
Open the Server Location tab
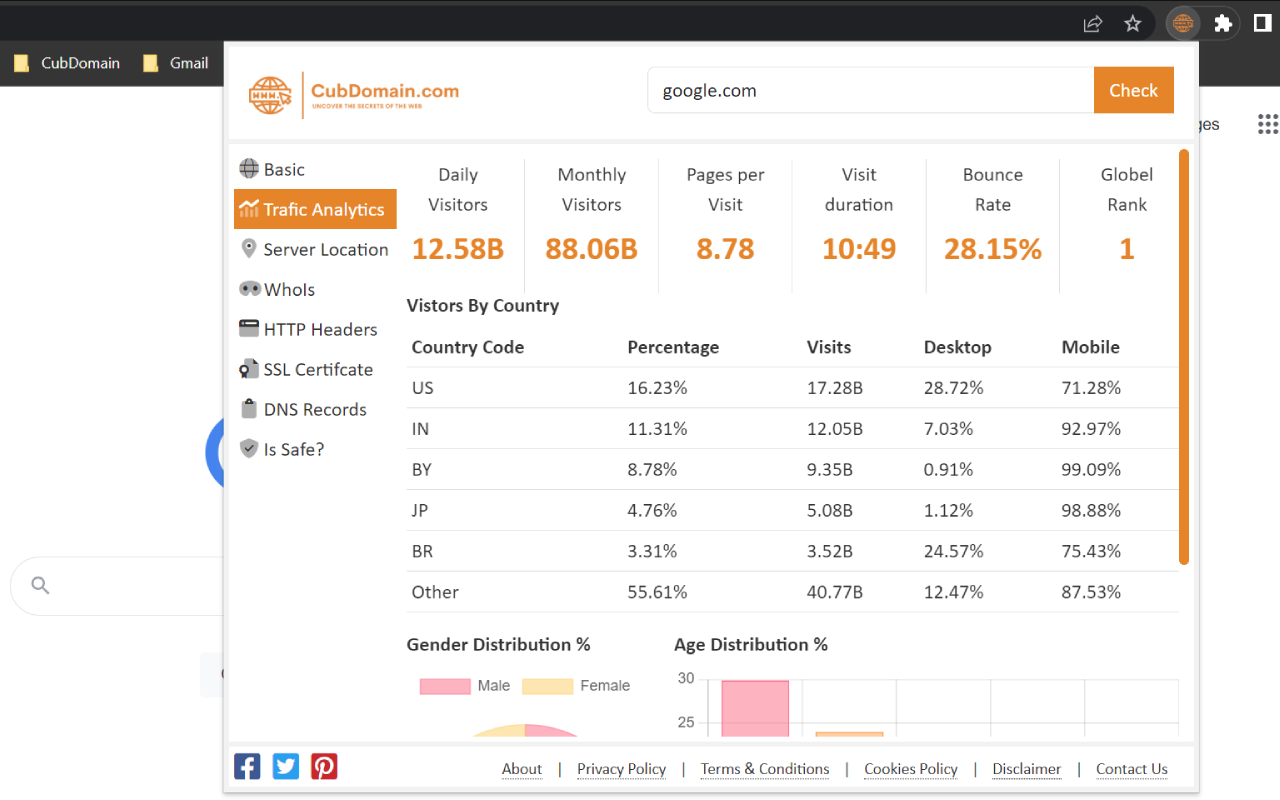coord(315,249)
